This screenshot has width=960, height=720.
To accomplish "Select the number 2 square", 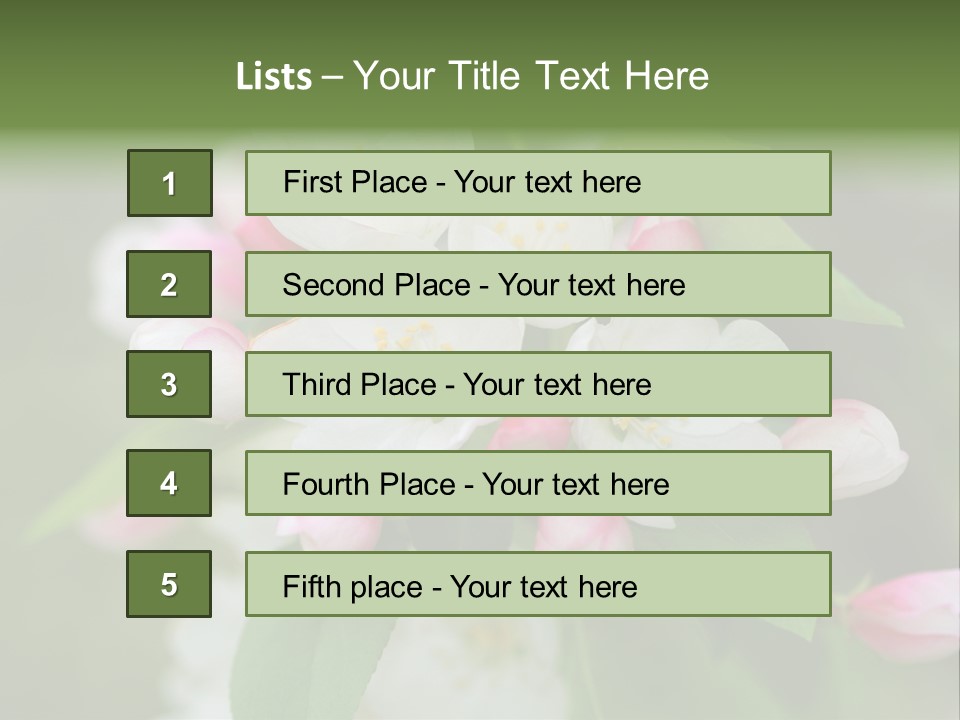I will (x=169, y=284).
